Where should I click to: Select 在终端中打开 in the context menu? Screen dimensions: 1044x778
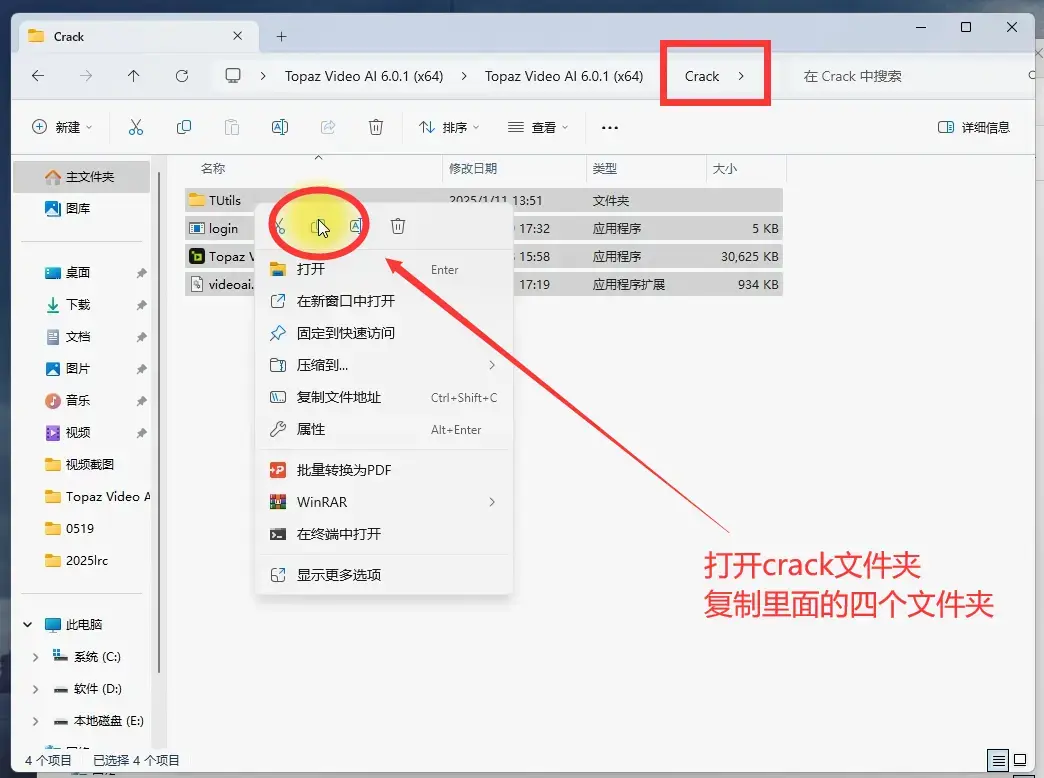click(384, 534)
